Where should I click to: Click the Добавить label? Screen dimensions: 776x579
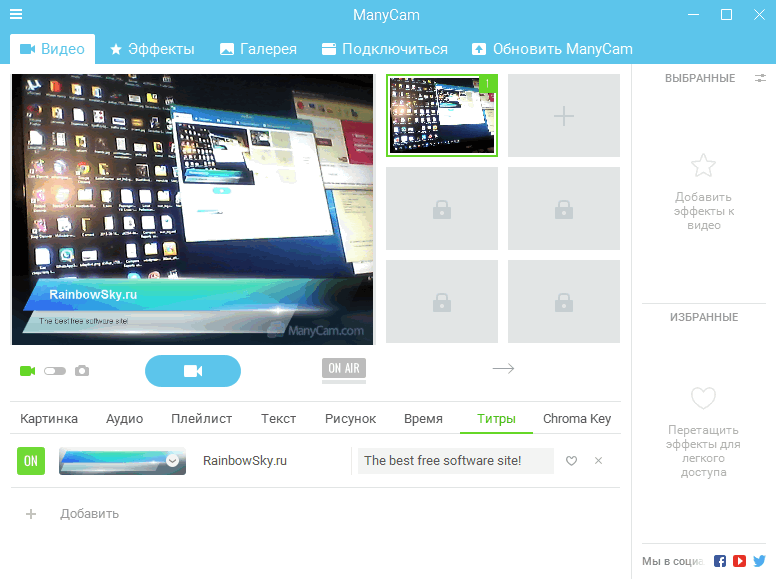click(90, 514)
